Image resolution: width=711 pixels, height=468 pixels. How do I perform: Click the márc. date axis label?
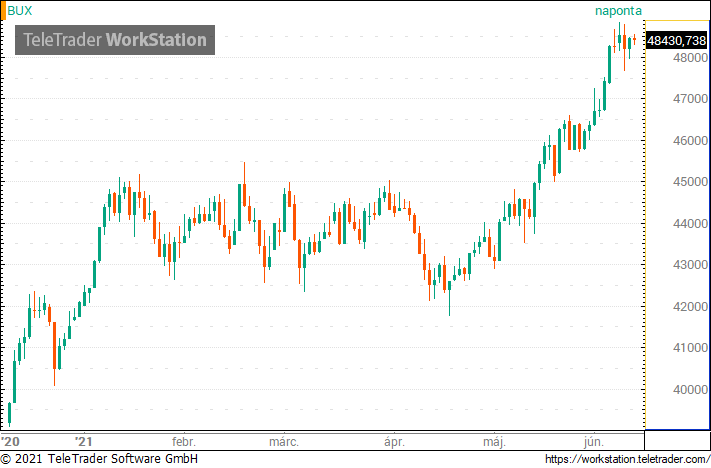[x=284, y=442]
